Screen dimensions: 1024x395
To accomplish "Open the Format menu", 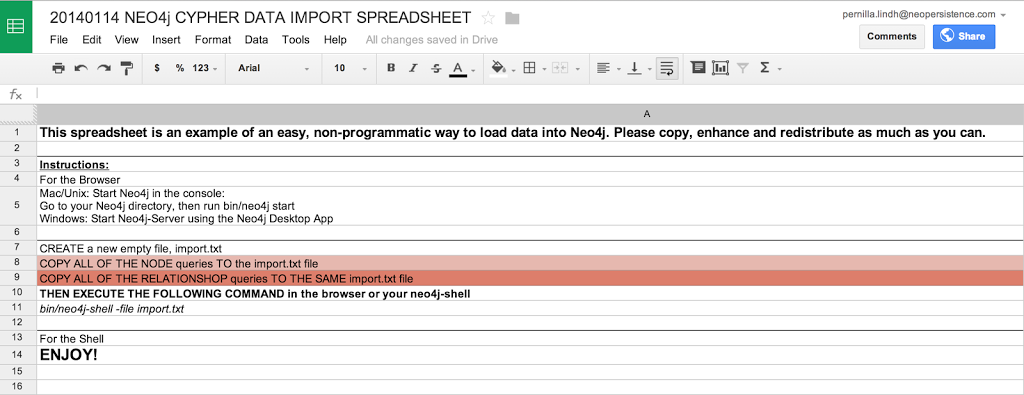I will coord(213,40).
